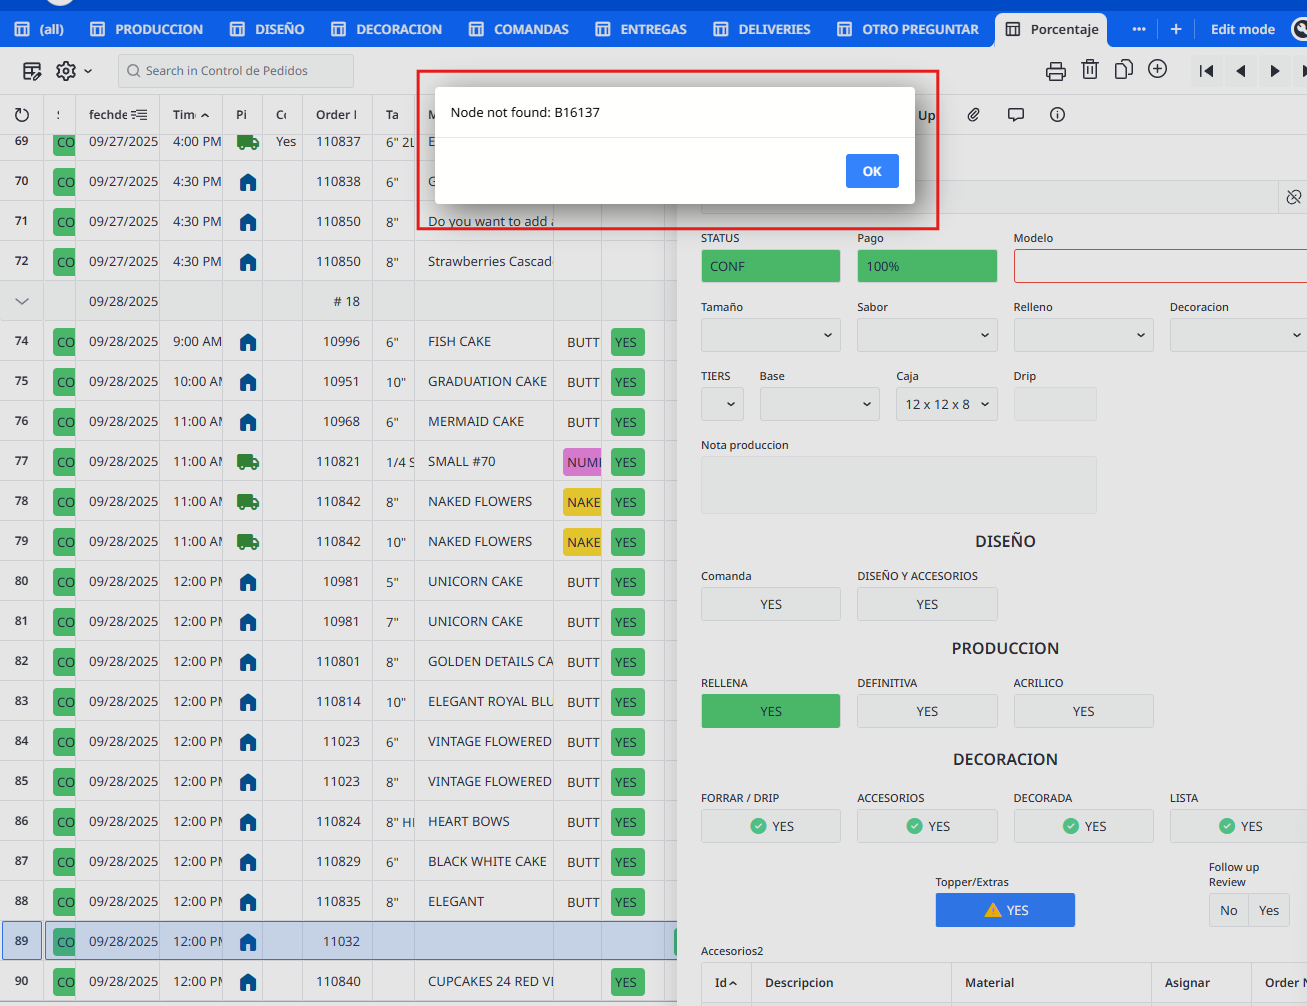Click the Search in Control de Pedidos field
1307x1006 pixels.
coord(236,71)
